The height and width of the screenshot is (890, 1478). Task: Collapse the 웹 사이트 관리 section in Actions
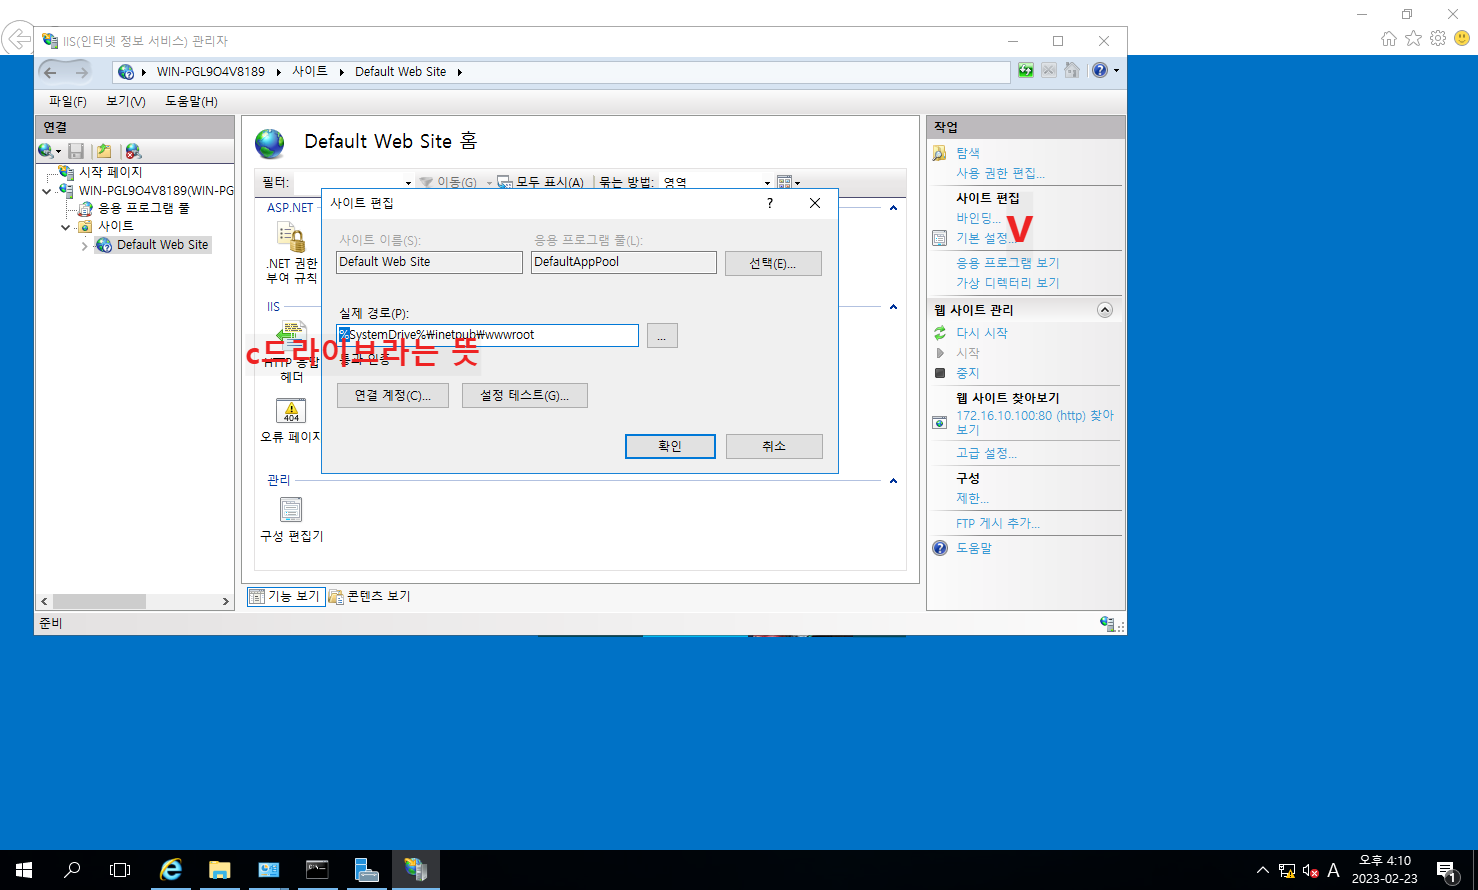(x=1105, y=310)
